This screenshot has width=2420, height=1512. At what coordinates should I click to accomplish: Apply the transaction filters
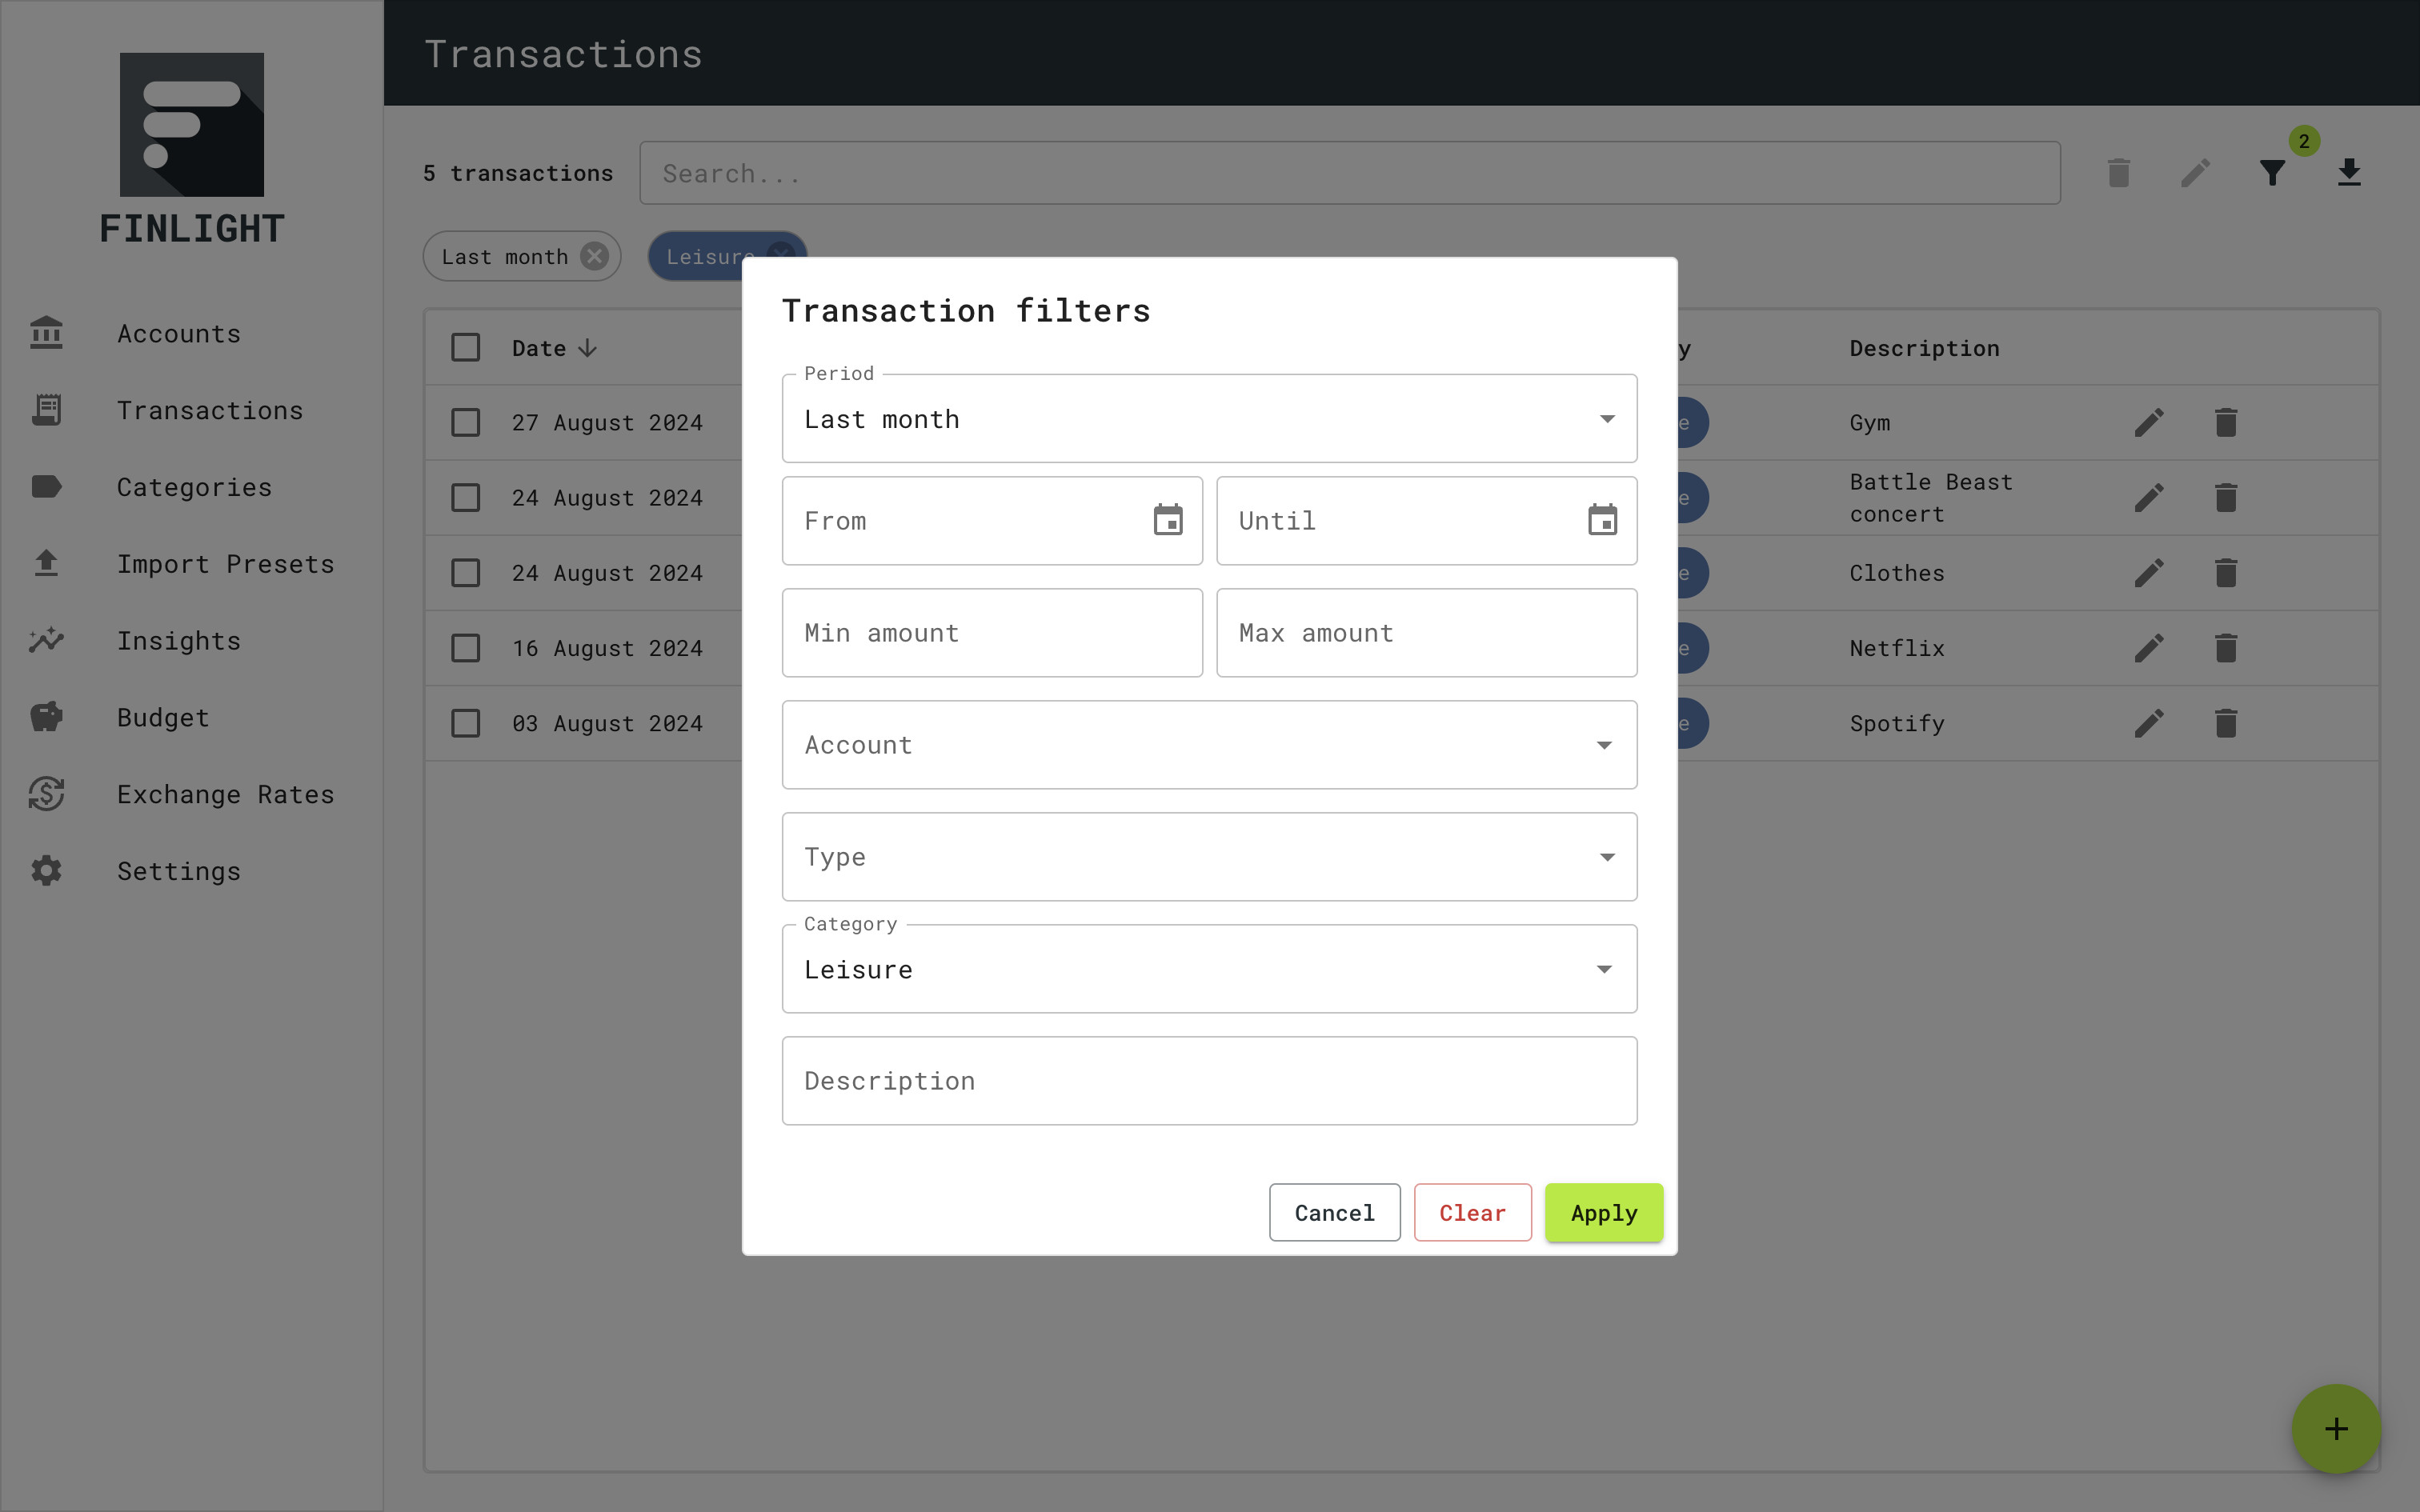[1603, 1213]
